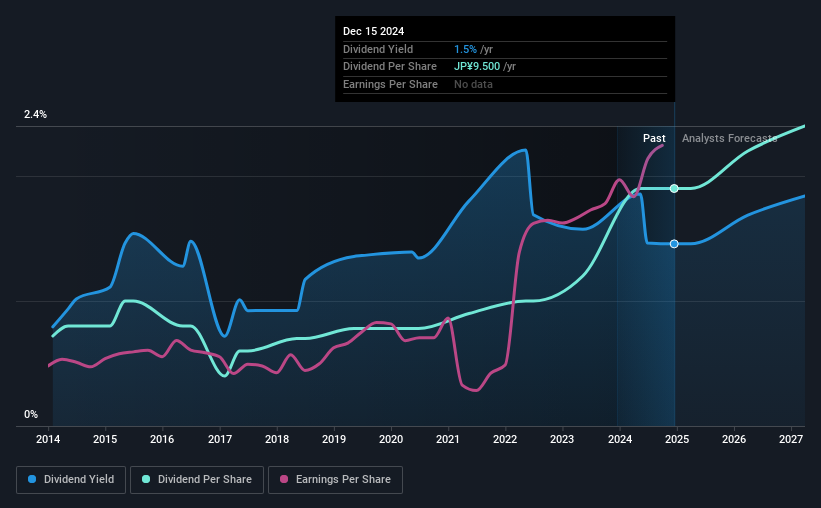Click the 2027 label on the time axis
Viewport: 821px width, 508px height.
tap(791, 439)
